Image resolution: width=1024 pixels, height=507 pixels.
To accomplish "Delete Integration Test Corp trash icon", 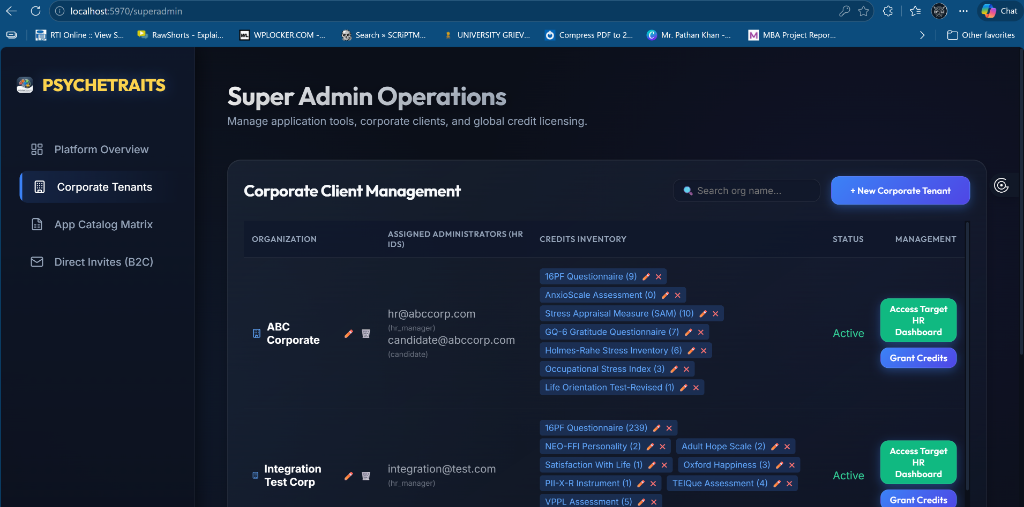I will [x=366, y=476].
